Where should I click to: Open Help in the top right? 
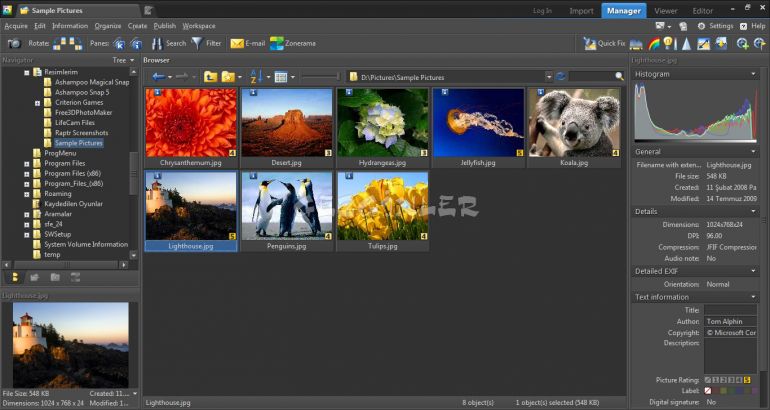(x=753, y=26)
